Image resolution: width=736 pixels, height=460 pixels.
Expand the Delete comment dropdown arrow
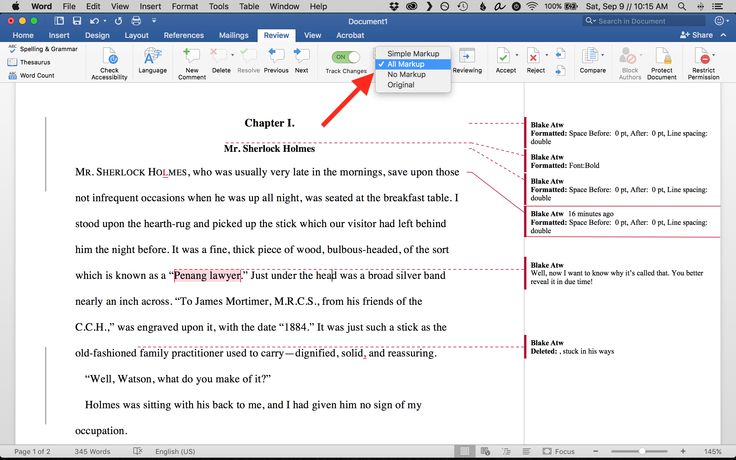click(x=232, y=55)
